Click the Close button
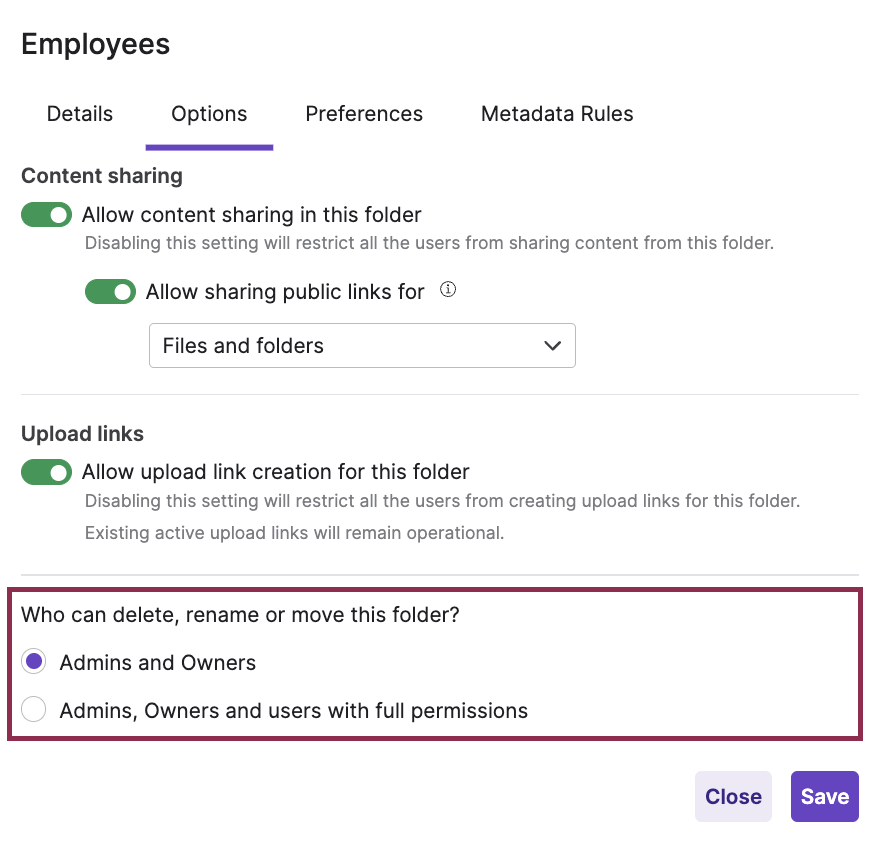The image size is (882, 846). click(x=733, y=797)
